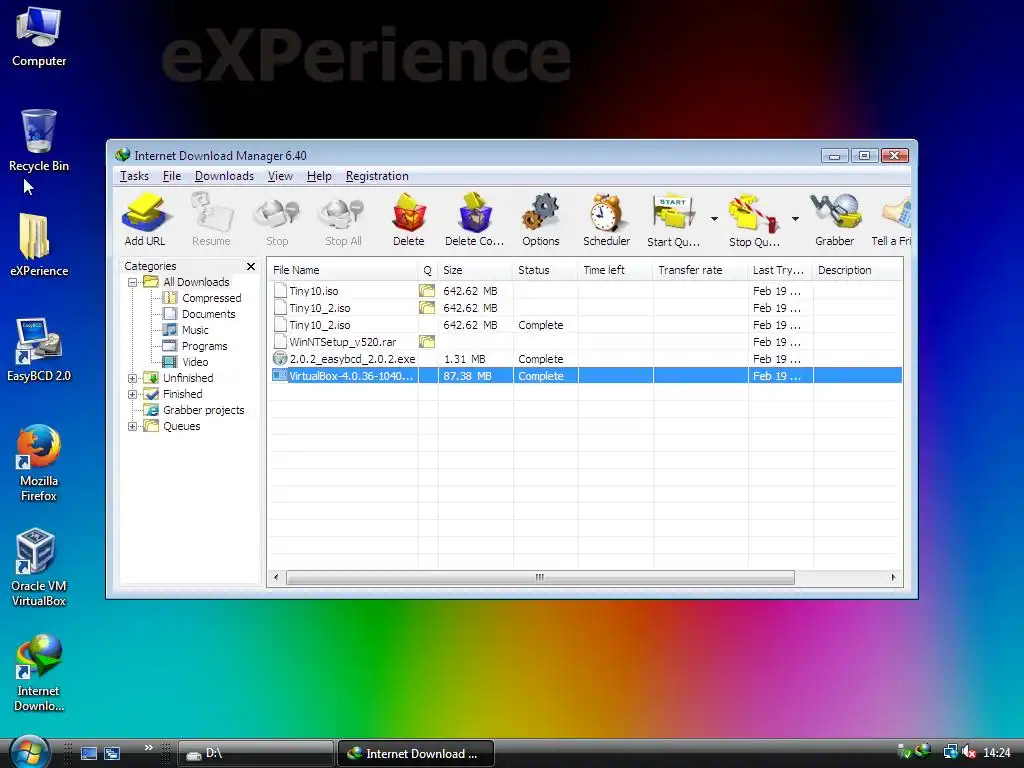Screen dimensions: 1024x768
Task: Click the Delete toolbar icon
Action: point(409,219)
